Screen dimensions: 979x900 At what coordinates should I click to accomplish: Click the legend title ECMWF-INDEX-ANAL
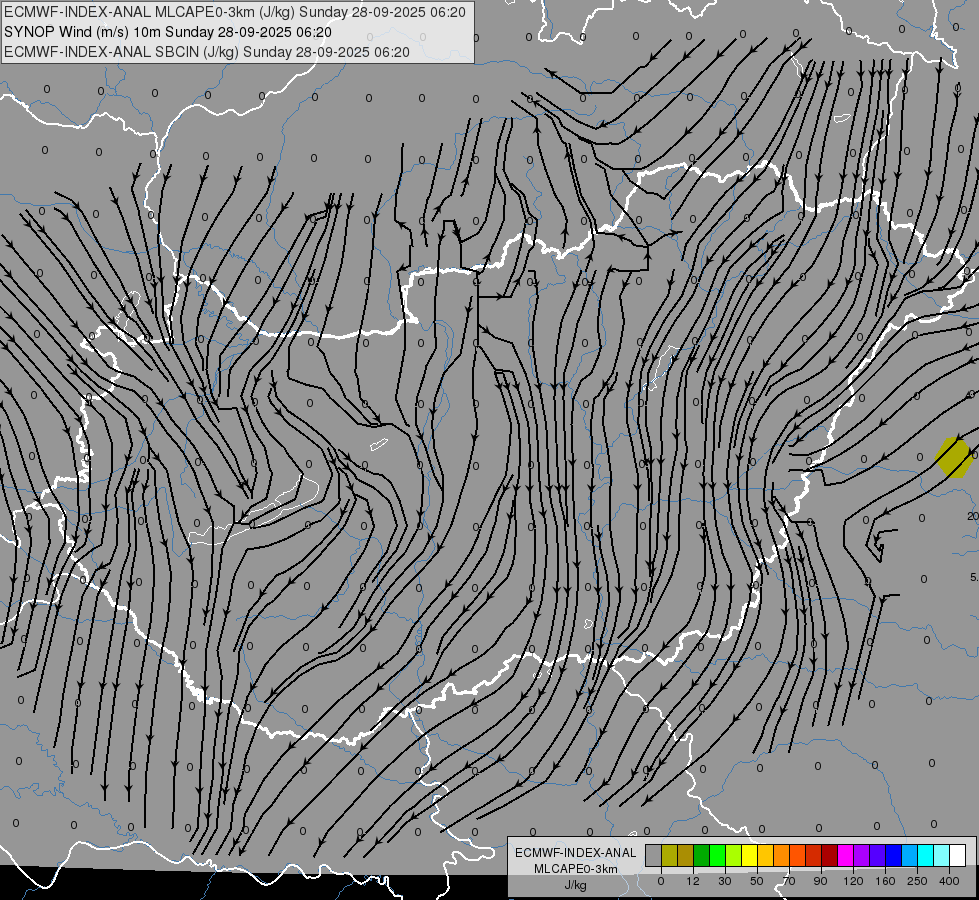(576, 853)
